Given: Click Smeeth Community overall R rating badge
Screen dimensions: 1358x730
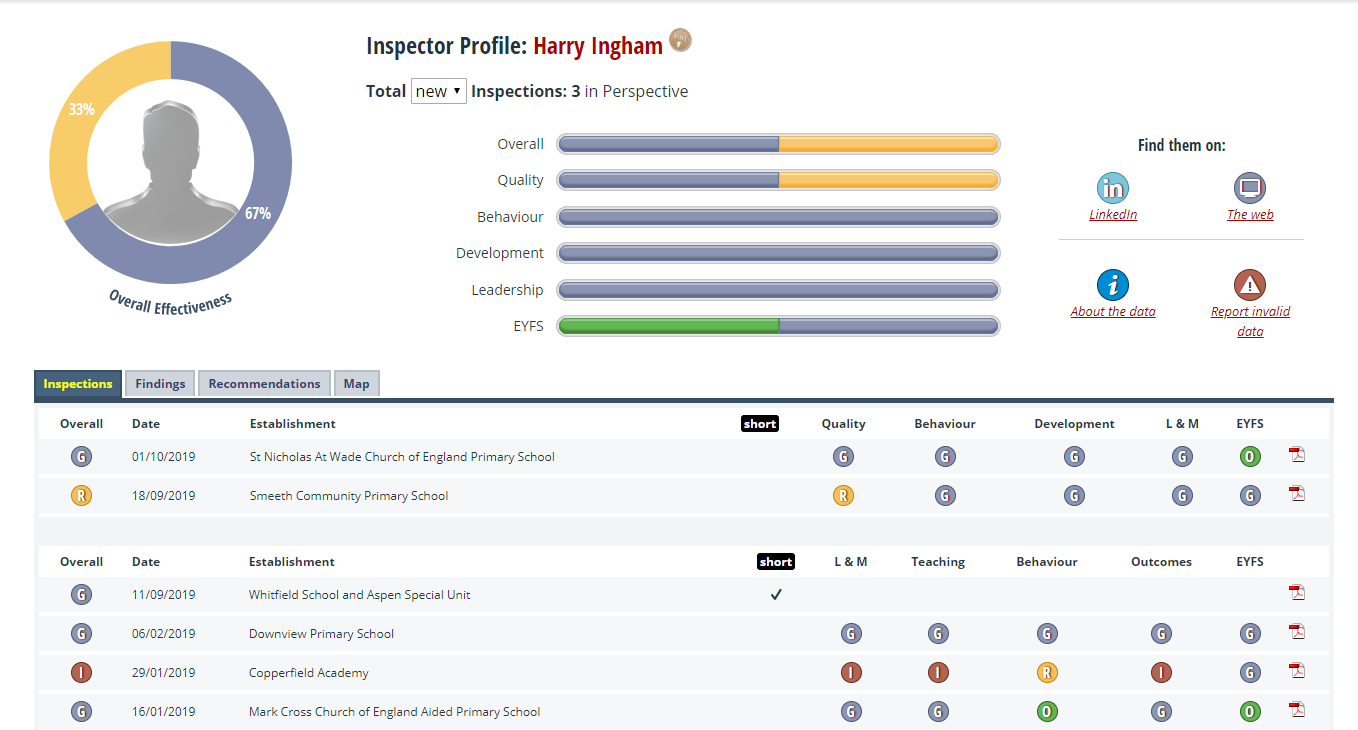Looking at the screenshot, I should [x=81, y=495].
